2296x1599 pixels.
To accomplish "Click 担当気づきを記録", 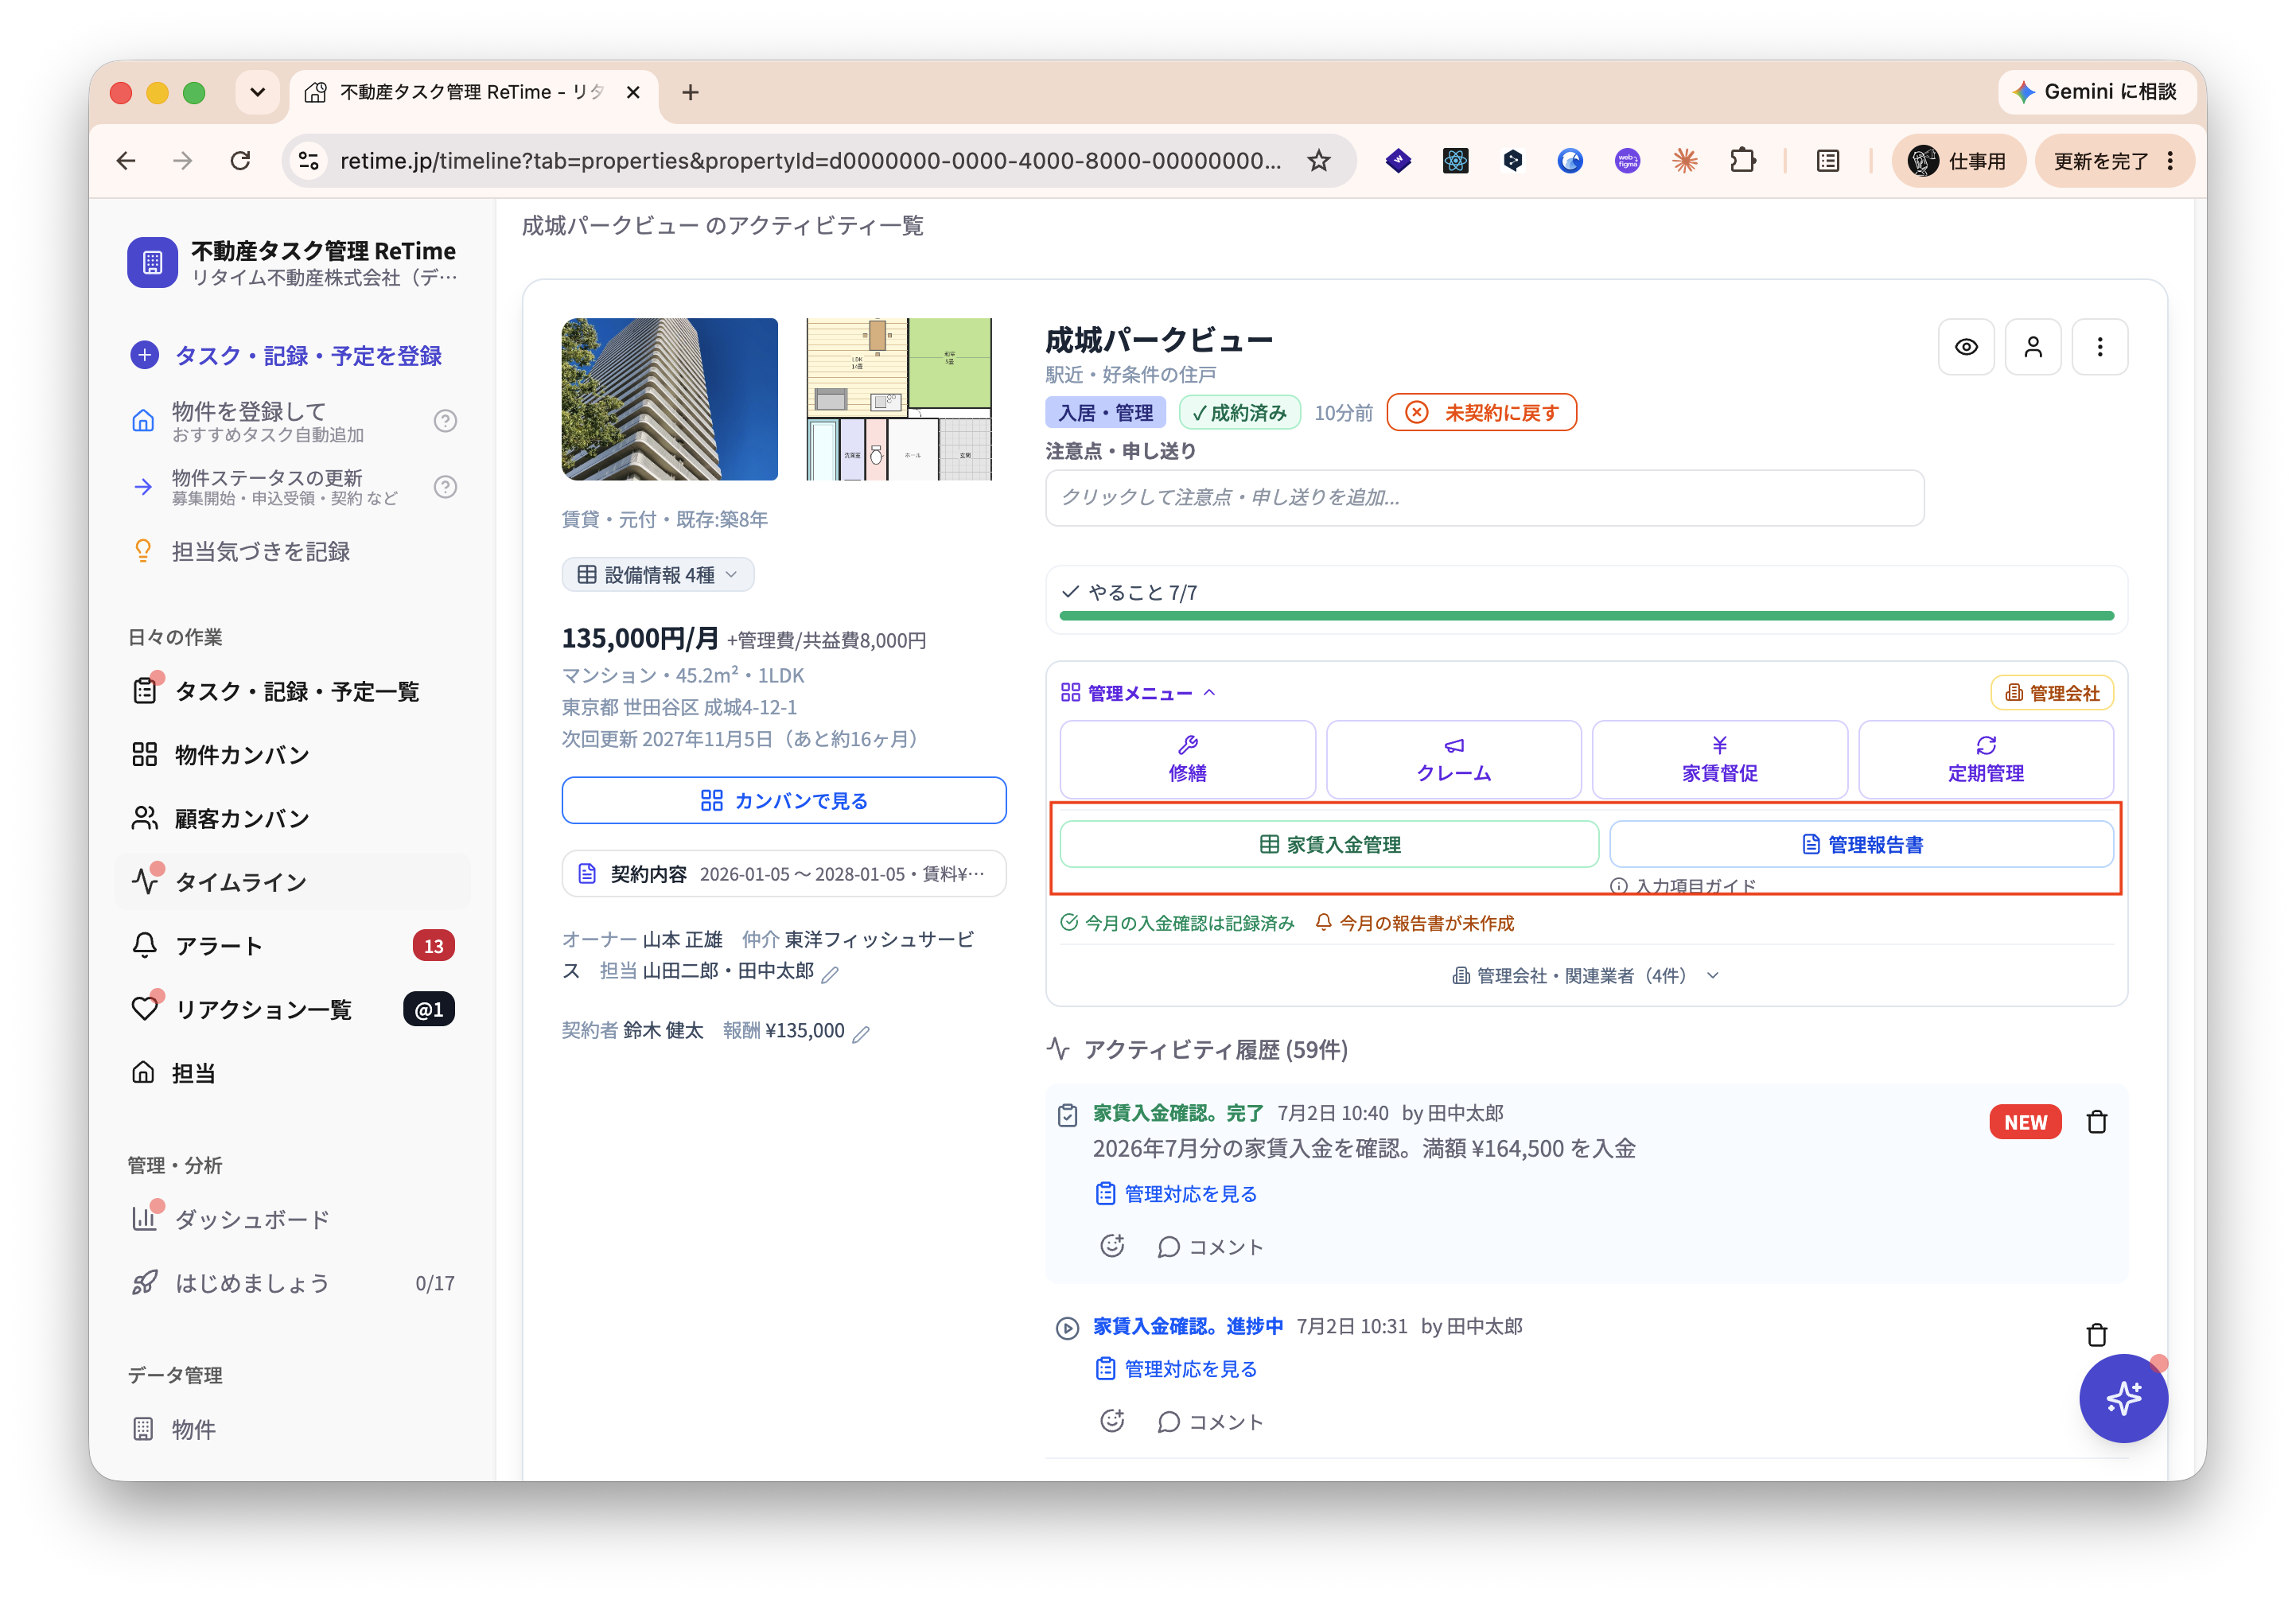I will (241, 552).
